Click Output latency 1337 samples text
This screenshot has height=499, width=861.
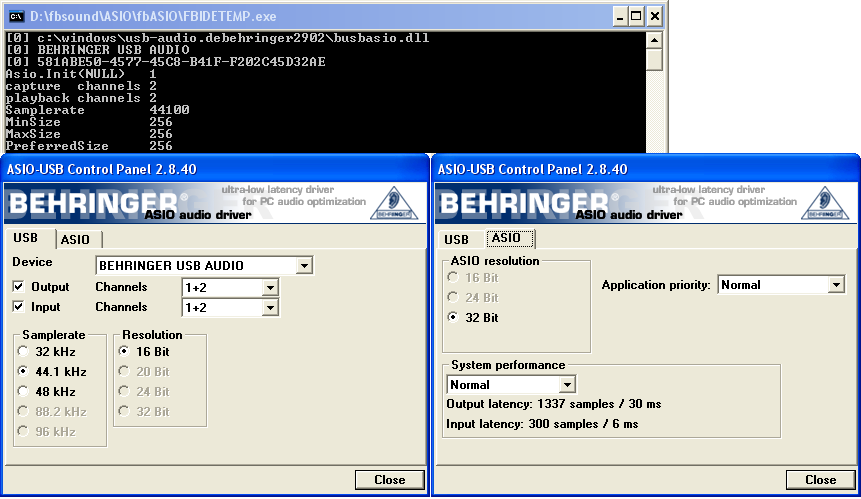point(554,404)
